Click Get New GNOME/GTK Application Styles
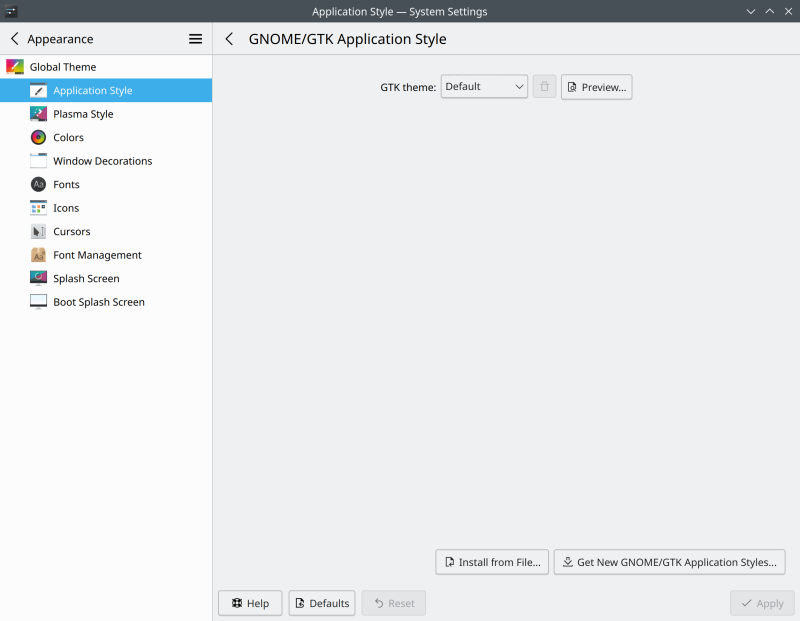 (x=669, y=562)
